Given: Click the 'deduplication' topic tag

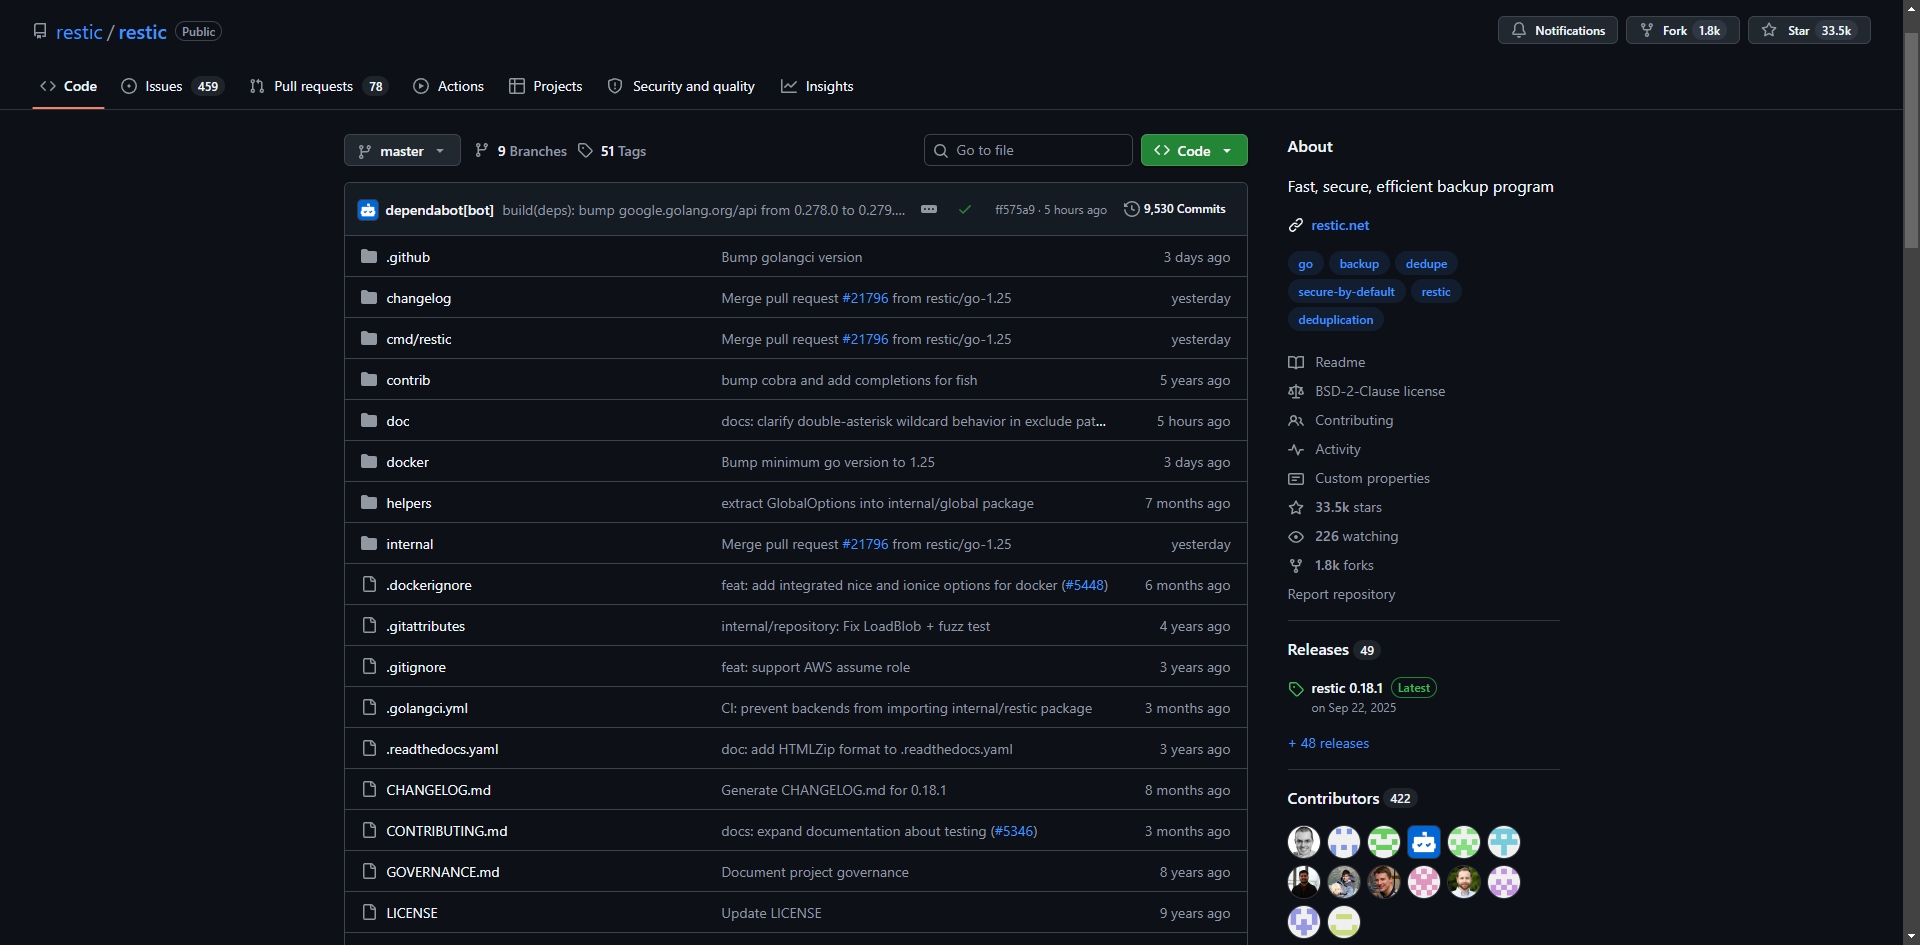Looking at the screenshot, I should tap(1335, 320).
